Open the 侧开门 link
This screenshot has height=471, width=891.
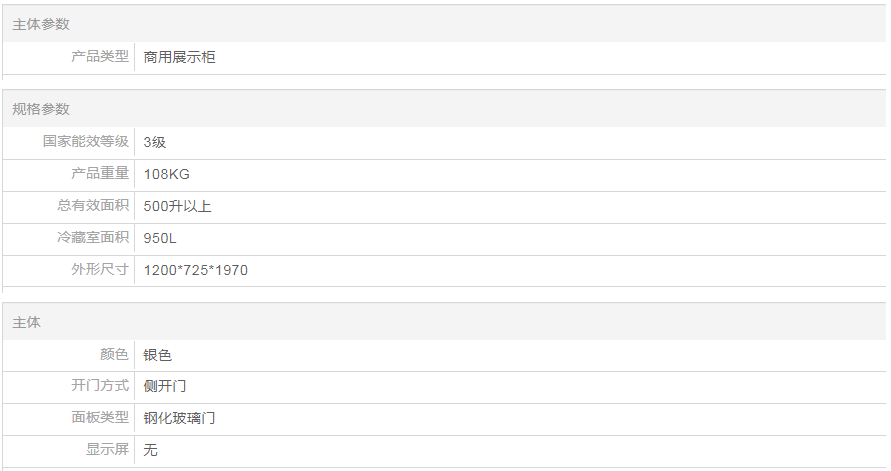click(165, 386)
